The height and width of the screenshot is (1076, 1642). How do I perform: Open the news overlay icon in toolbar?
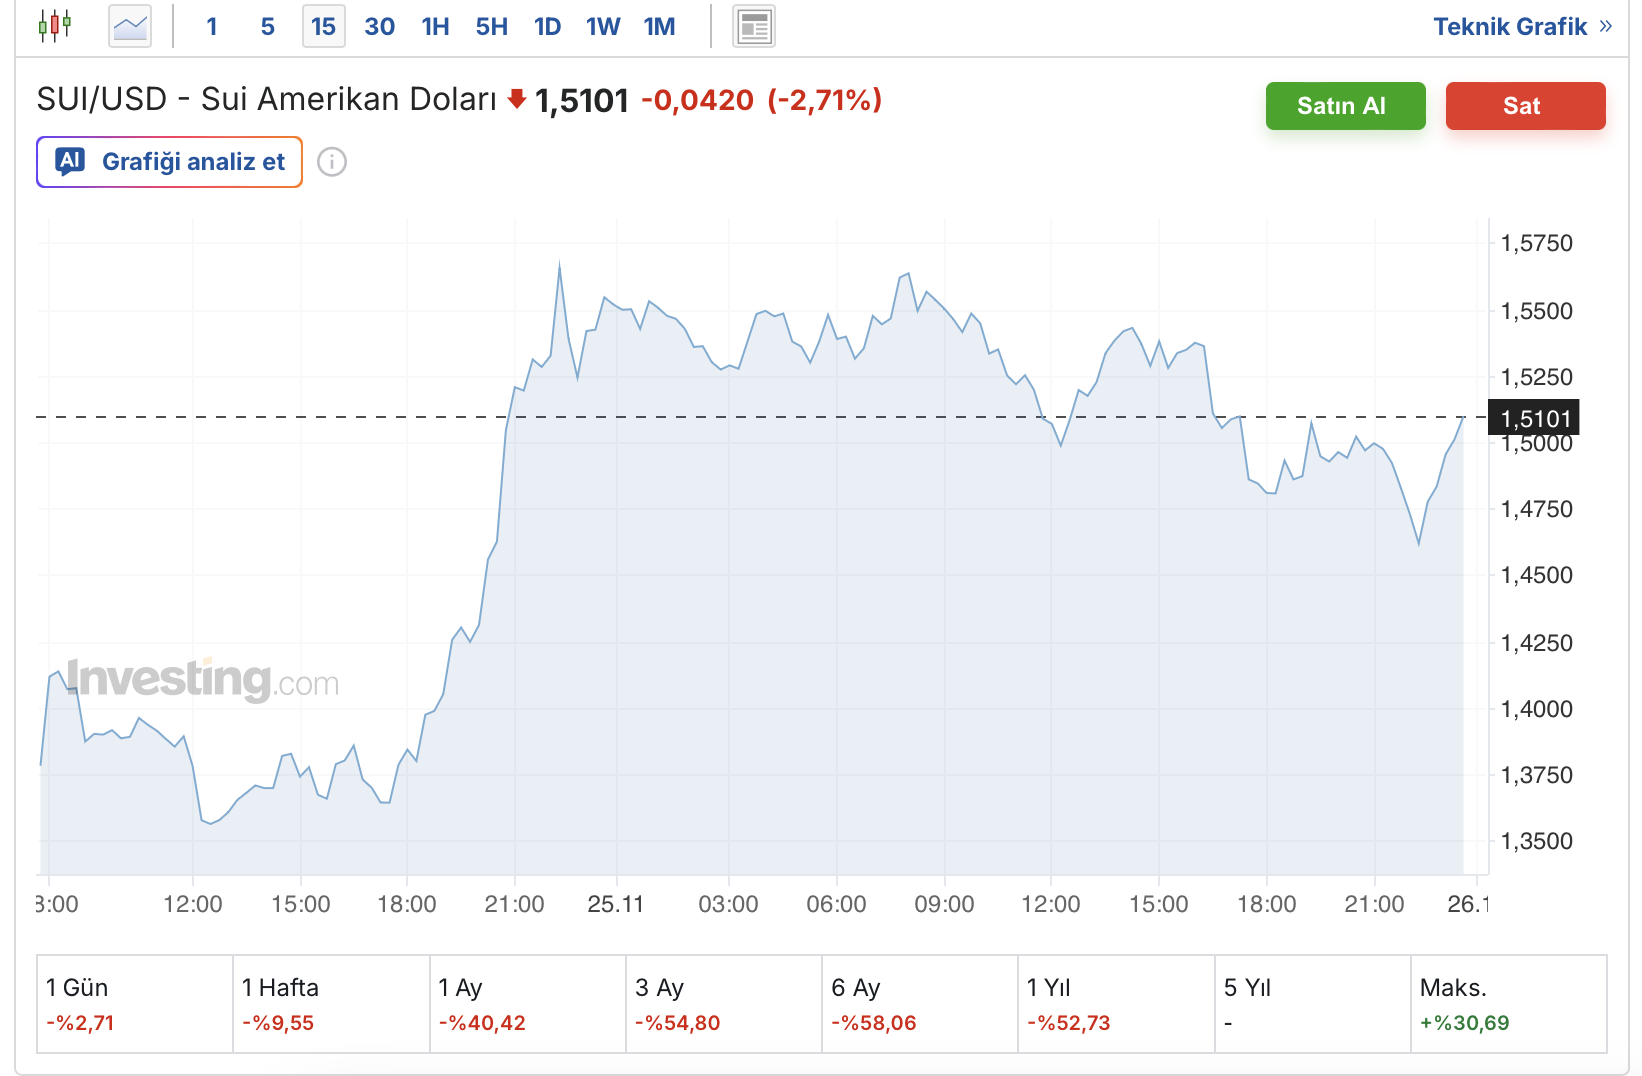coord(754,27)
